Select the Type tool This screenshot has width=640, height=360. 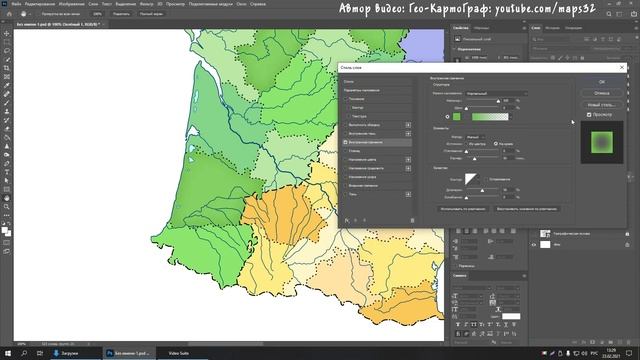click(7, 172)
